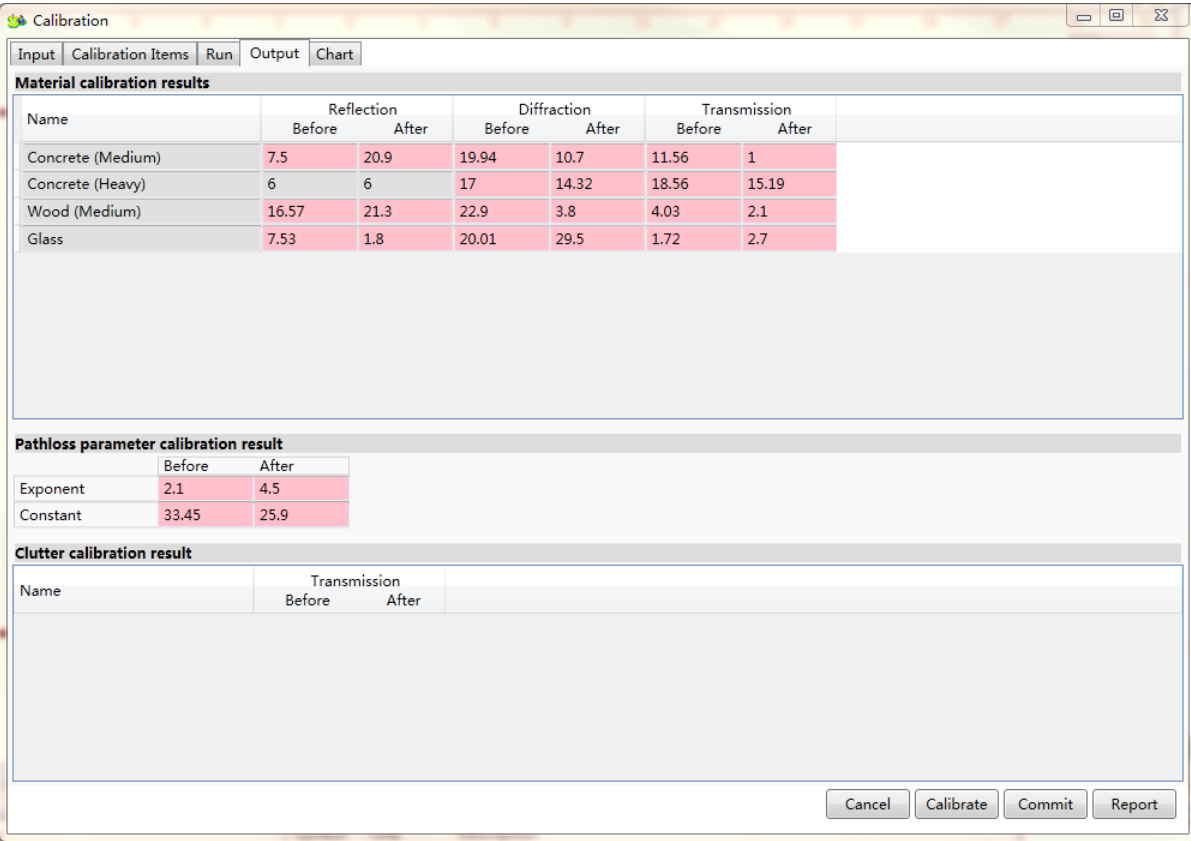1191x841 pixels.
Task: Click the Wood (Medium) material name
Action: tap(84, 211)
